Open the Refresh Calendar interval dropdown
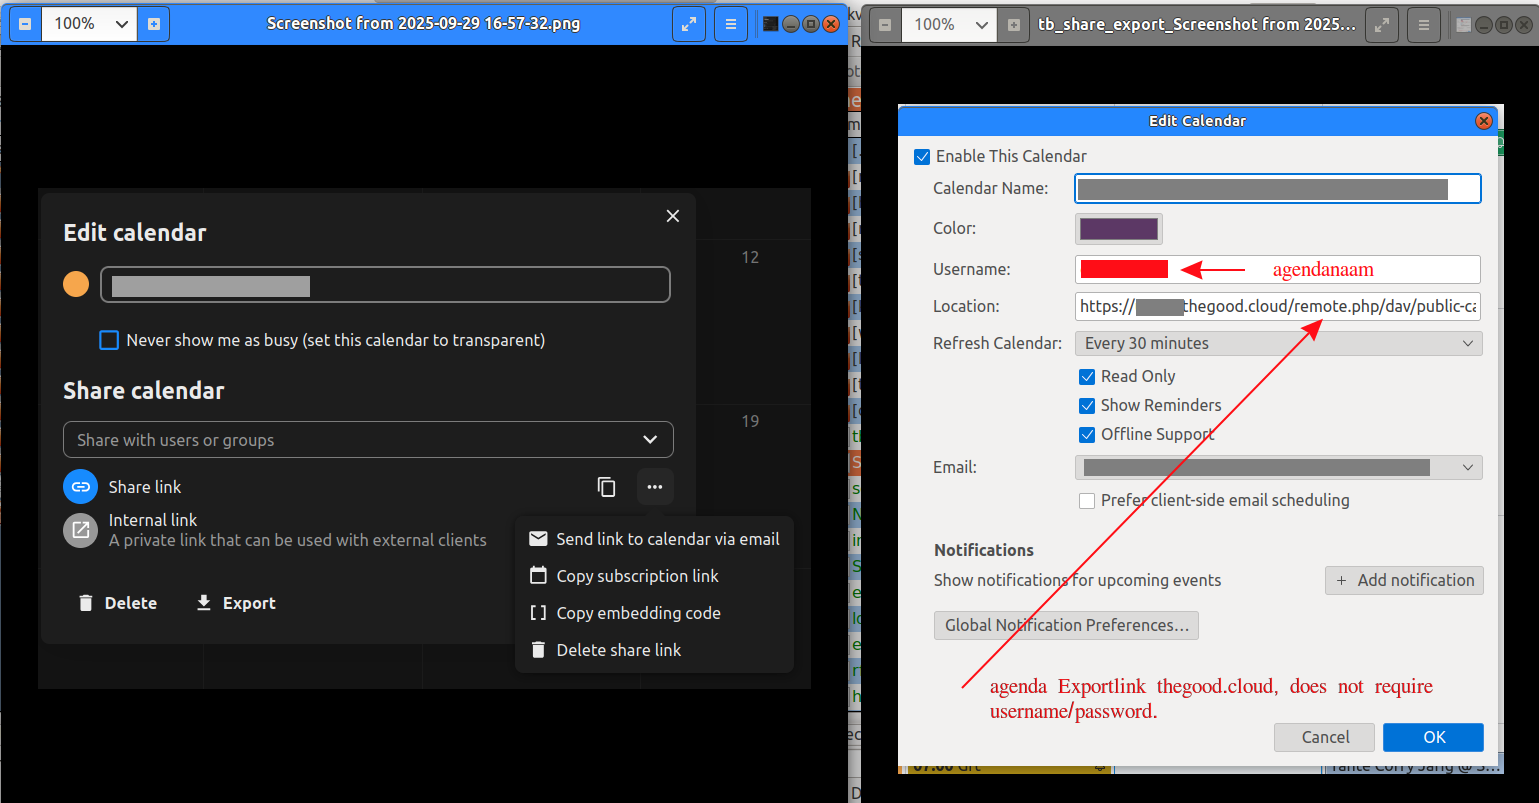1539x803 pixels. coord(1278,343)
